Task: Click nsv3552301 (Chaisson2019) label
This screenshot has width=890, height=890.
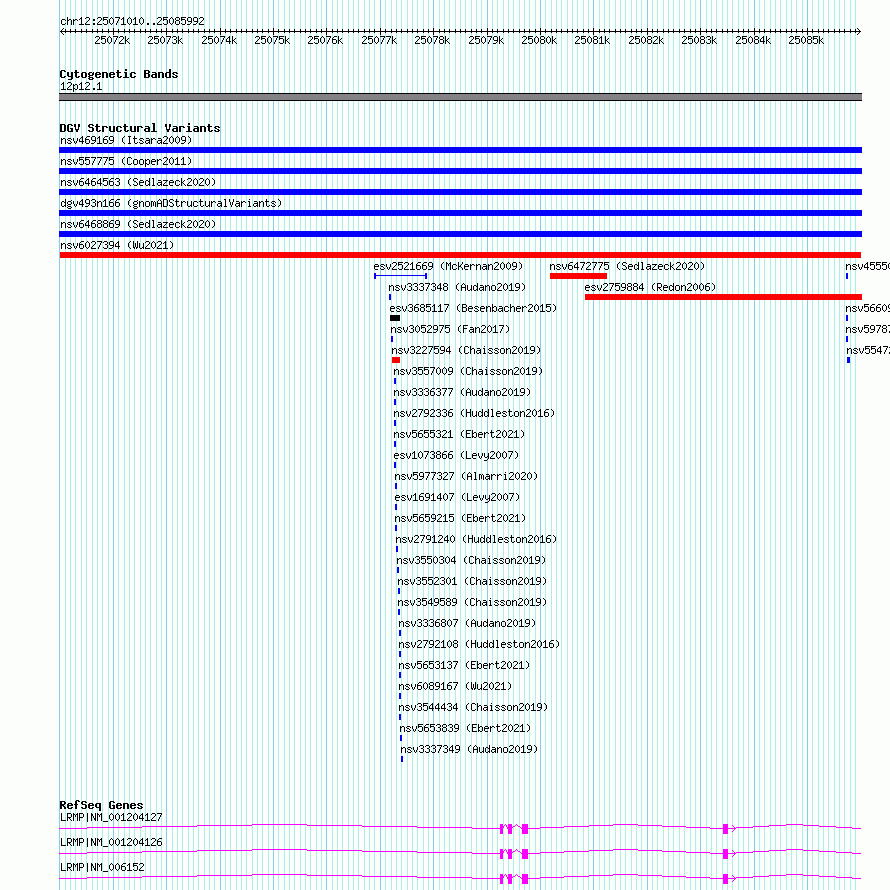Action: (x=472, y=581)
